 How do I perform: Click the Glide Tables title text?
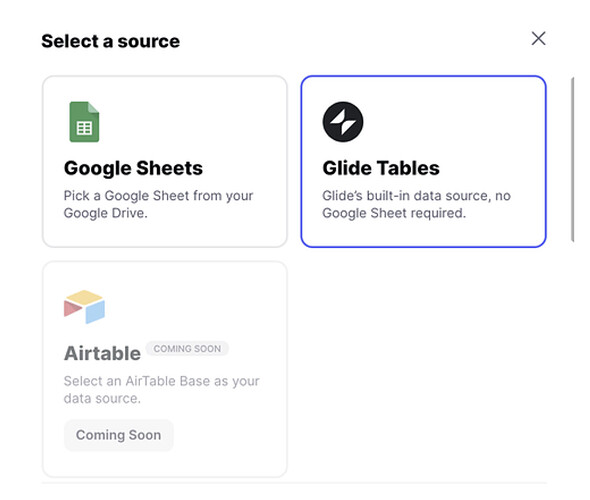381,168
